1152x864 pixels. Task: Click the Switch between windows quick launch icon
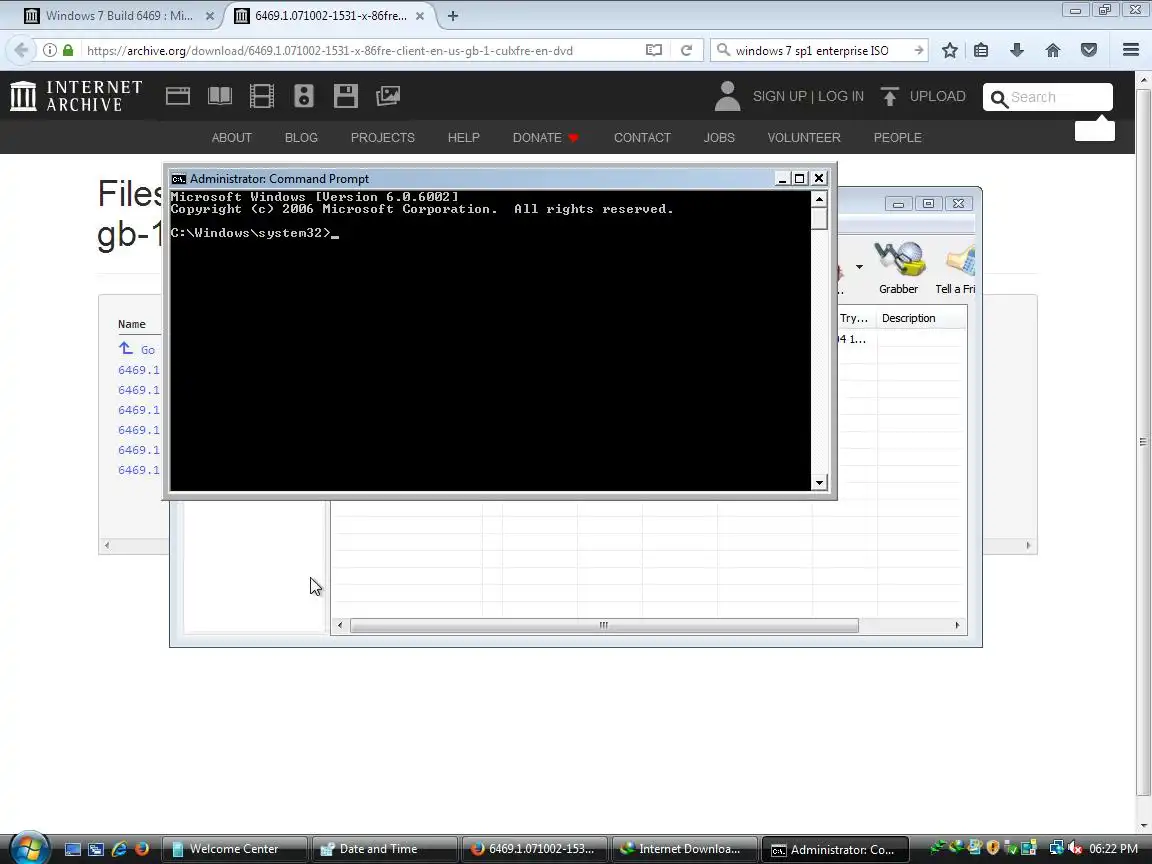[x=96, y=849]
